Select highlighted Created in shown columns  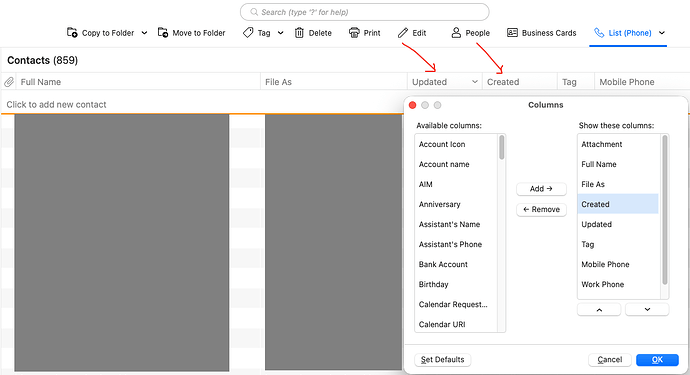click(618, 204)
